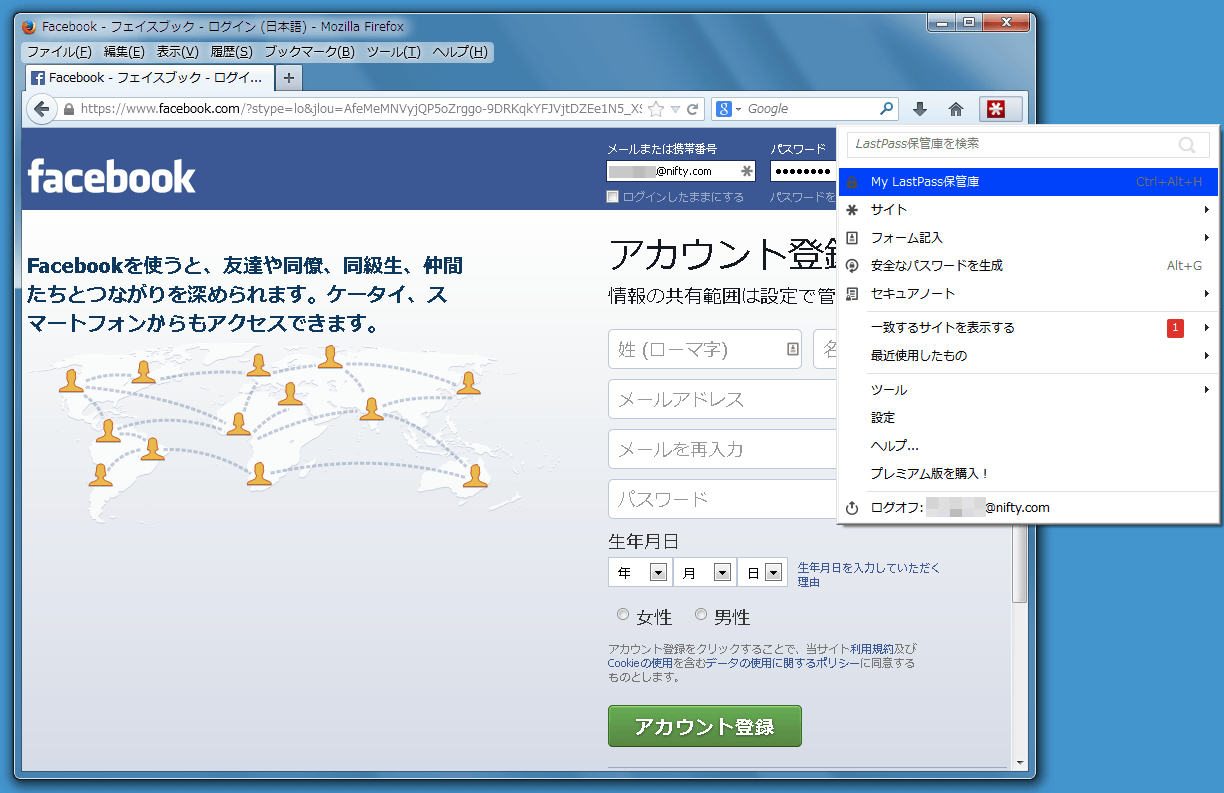1224x793 pixels.
Task: Expand the 最近使用したもの submenu
Action: pos(1207,356)
